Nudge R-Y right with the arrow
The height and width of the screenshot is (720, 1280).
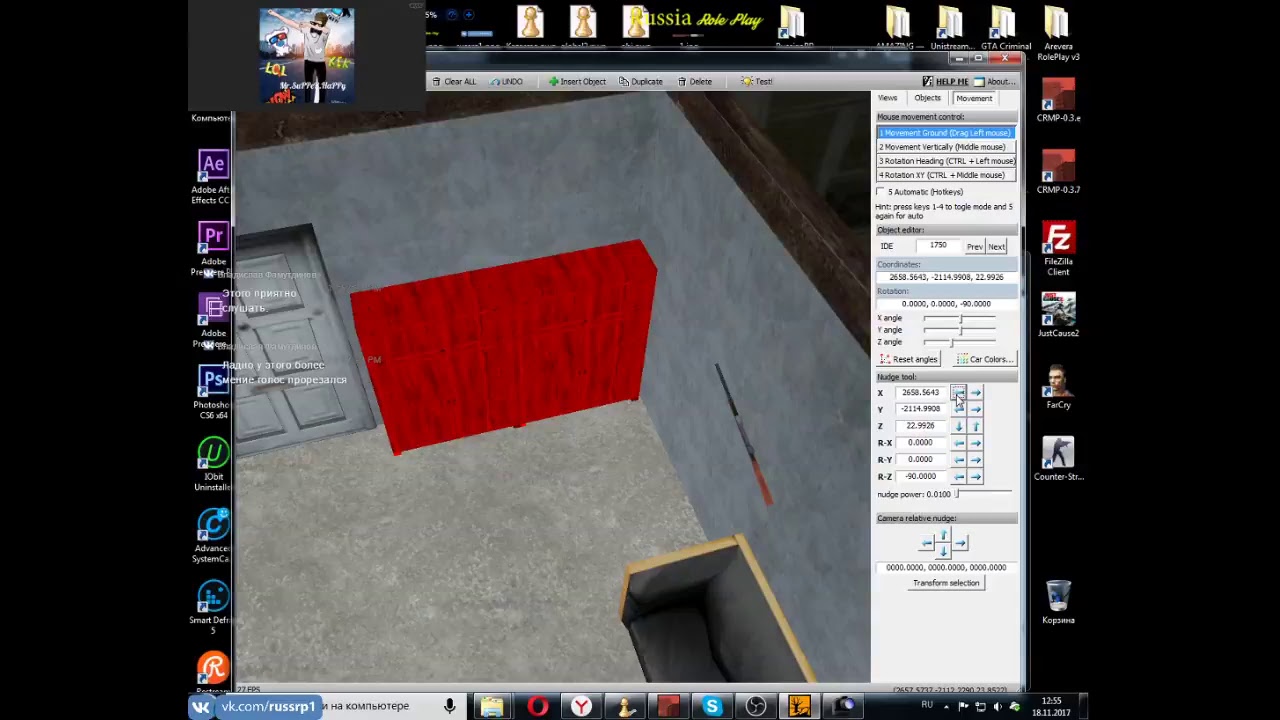(x=975, y=460)
